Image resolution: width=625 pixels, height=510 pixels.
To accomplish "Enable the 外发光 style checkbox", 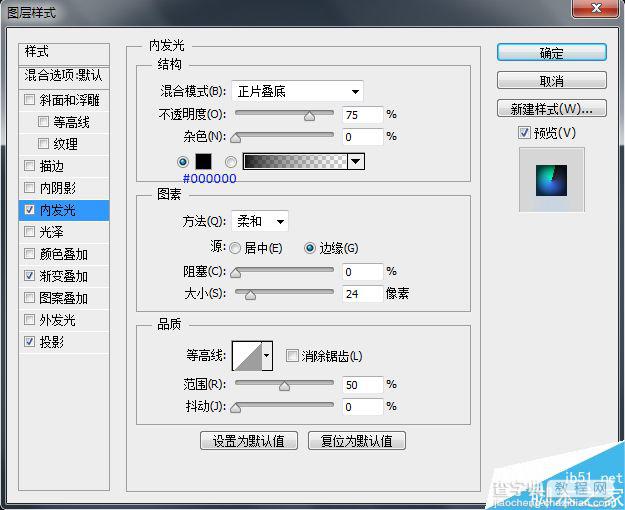I will (29, 319).
